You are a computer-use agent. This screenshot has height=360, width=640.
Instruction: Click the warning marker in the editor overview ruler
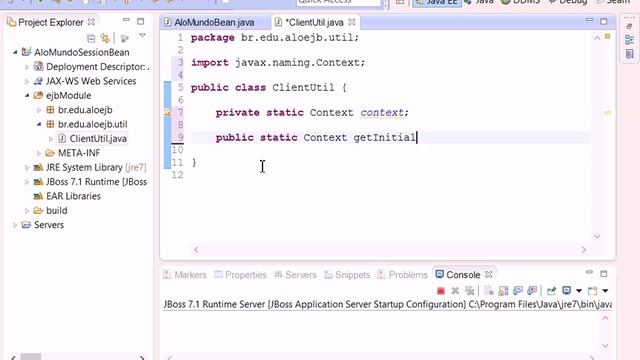pyautogui.click(x=608, y=112)
